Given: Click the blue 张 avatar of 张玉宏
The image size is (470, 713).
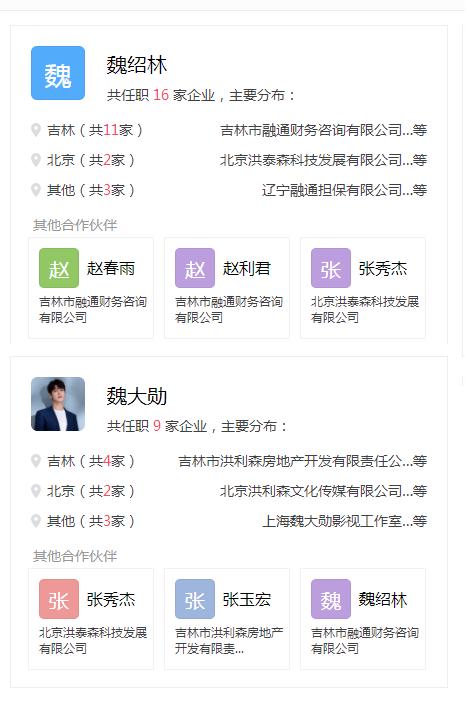Looking at the screenshot, I should coord(195,599).
